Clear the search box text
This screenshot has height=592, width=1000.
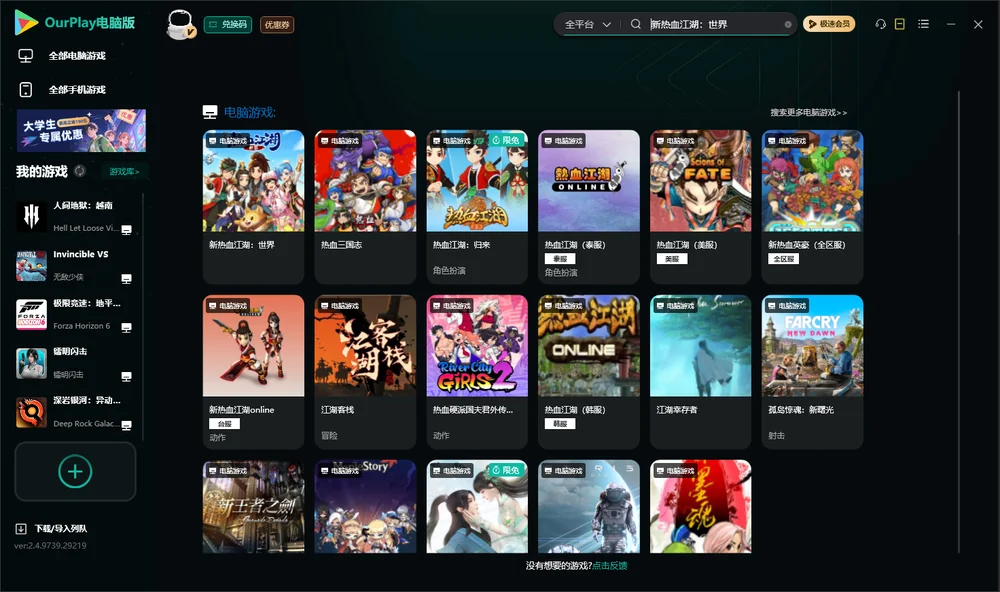coord(788,24)
